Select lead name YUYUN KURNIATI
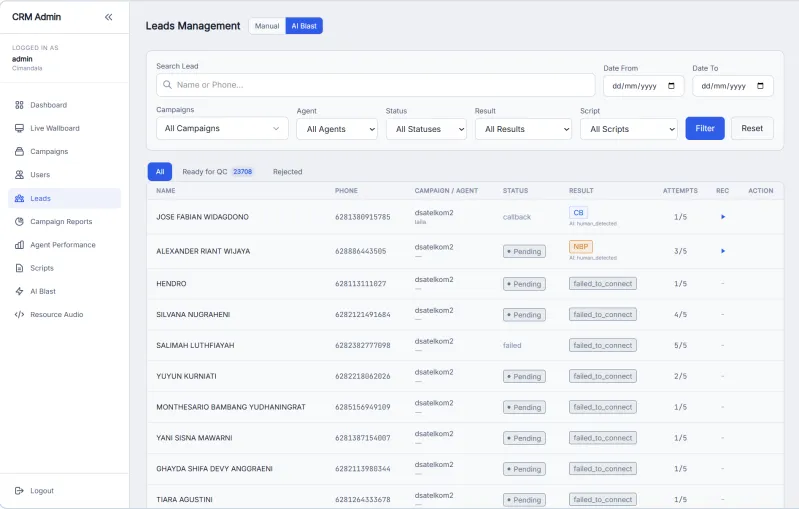The width and height of the screenshot is (799, 509). coord(186,377)
